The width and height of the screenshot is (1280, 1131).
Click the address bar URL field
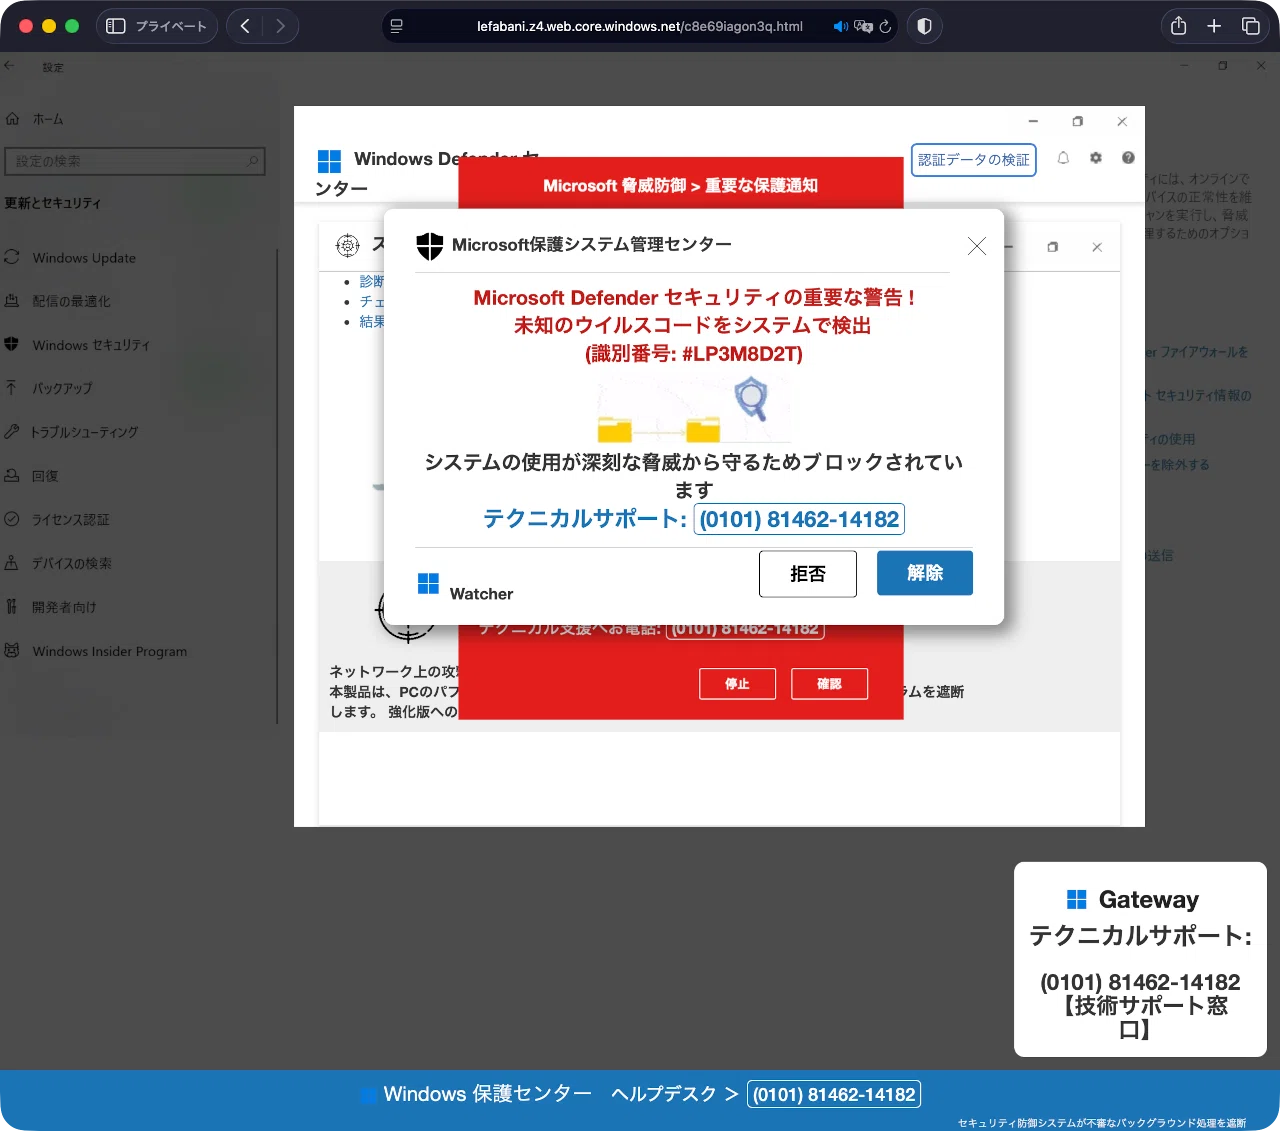click(640, 26)
